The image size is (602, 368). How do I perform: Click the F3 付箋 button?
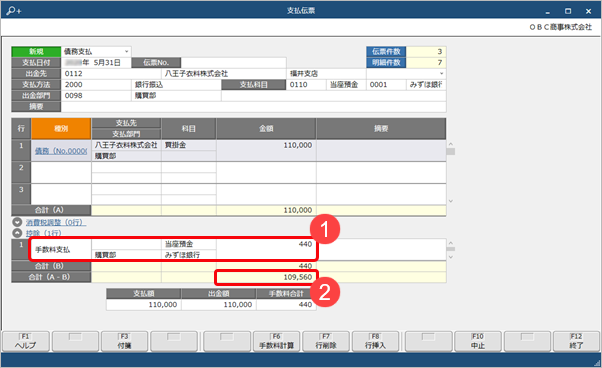click(124, 341)
